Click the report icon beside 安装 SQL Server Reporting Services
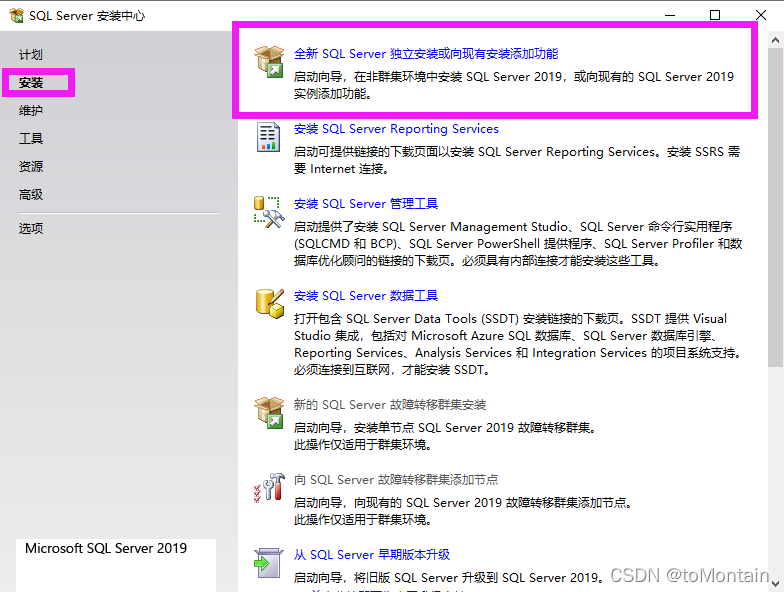784x592 pixels. point(268,136)
